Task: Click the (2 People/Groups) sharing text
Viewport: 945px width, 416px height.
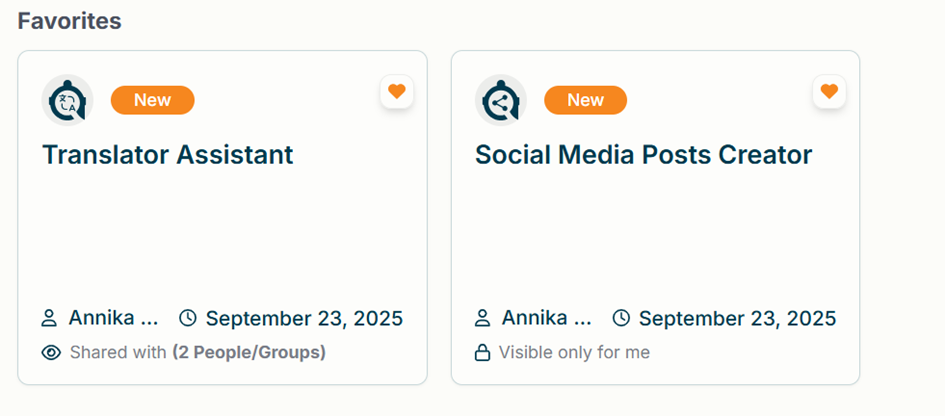Action: pyautogui.click(x=249, y=353)
